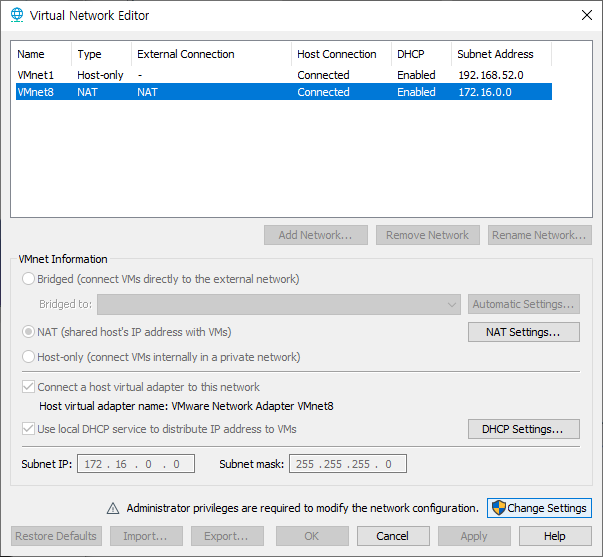
Task: Click the Virtual Network Editor globe icon
Action: (x=17, y=15)
